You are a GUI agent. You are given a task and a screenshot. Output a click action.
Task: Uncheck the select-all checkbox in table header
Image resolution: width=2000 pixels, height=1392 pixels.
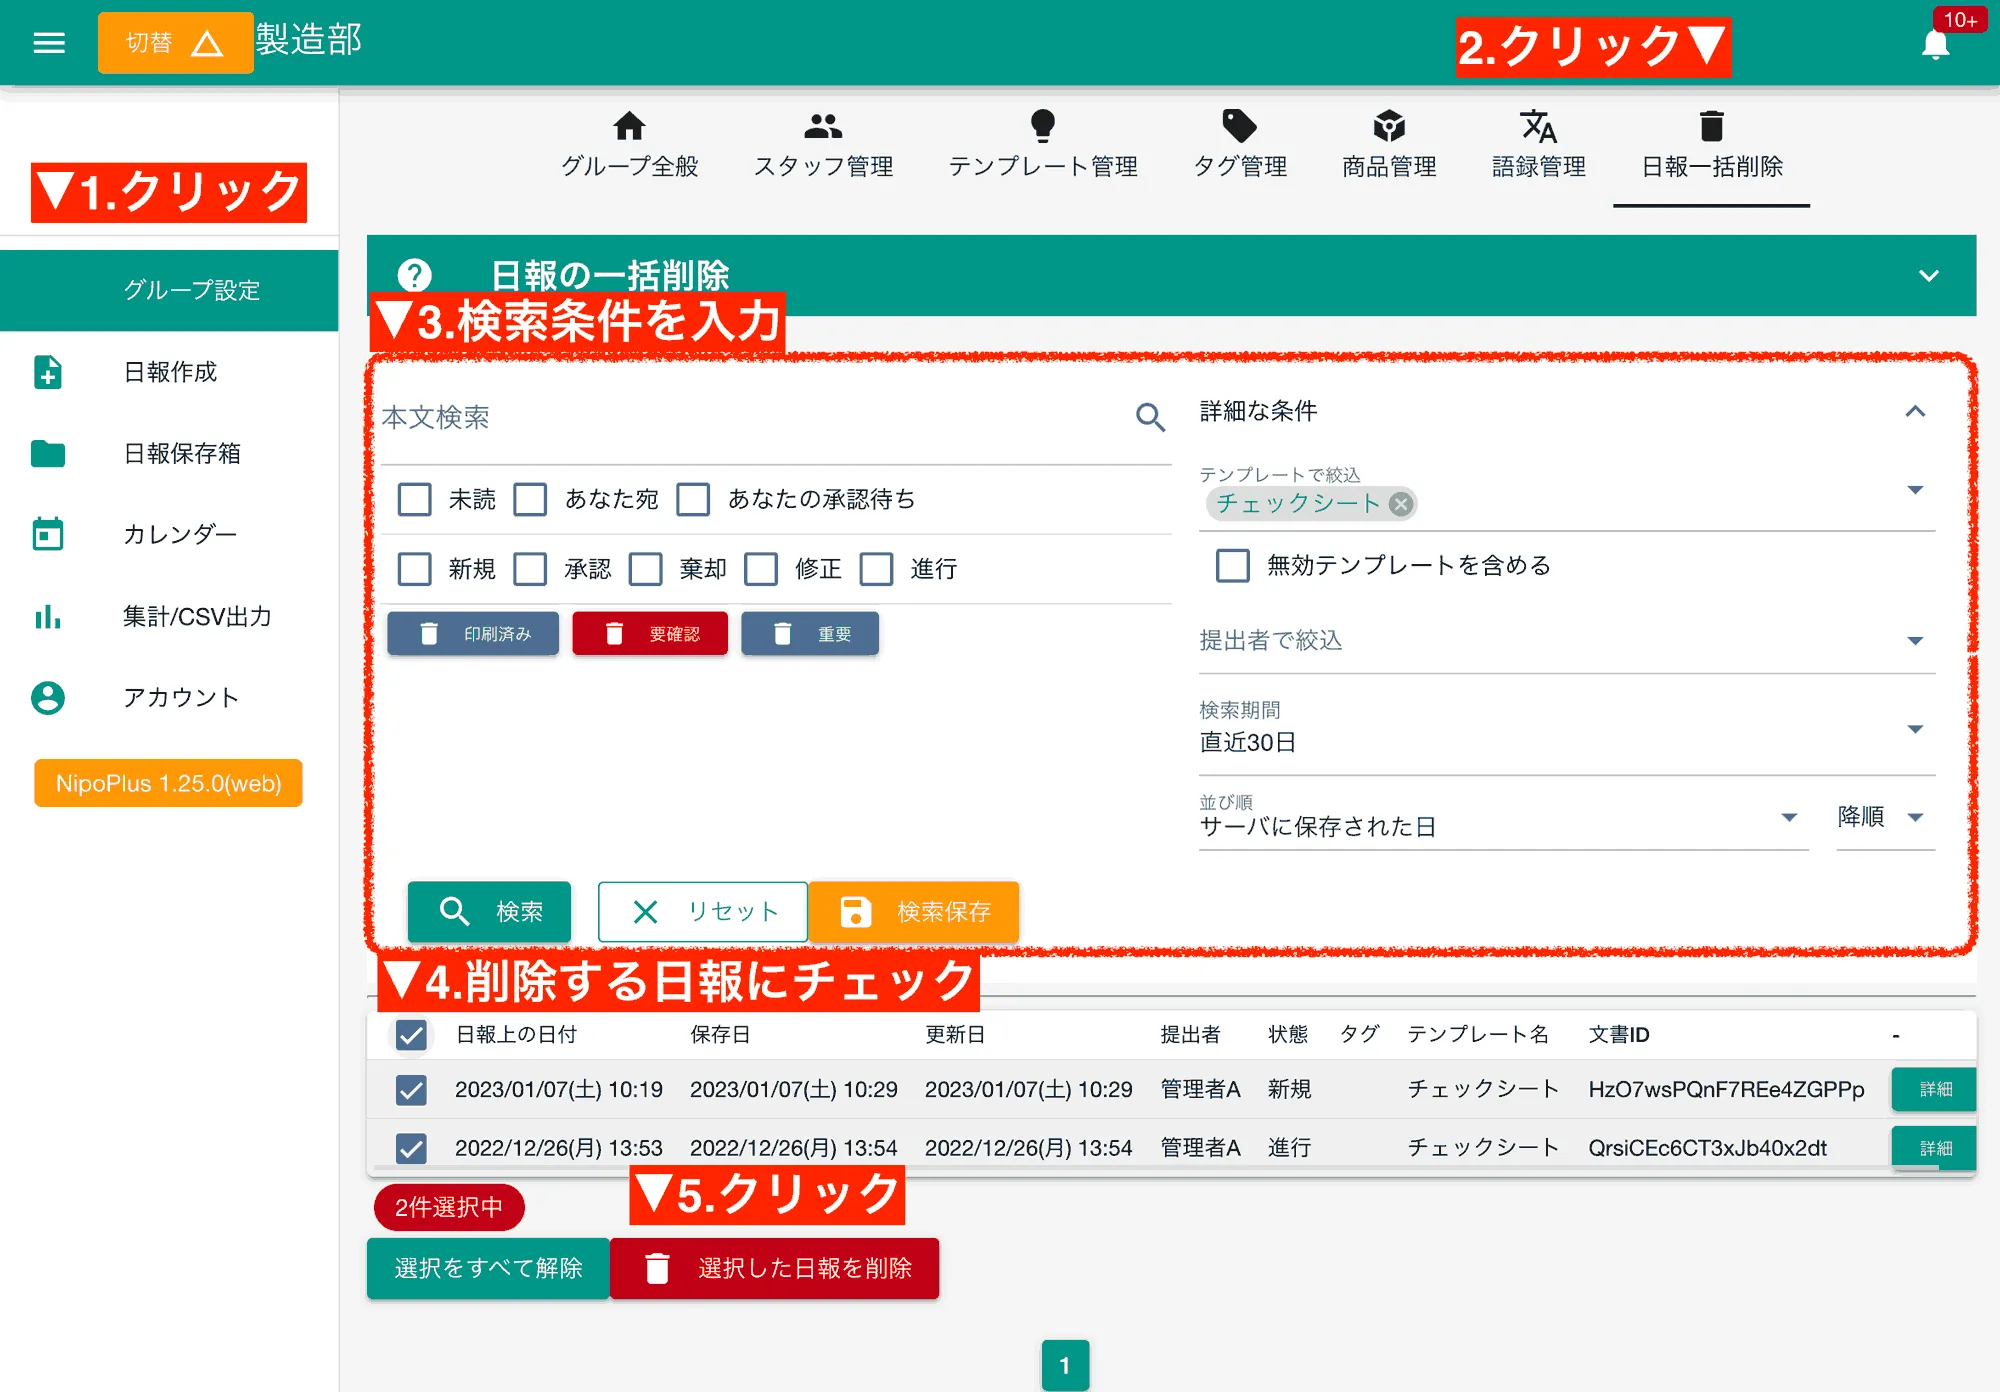click(410, 1036)
